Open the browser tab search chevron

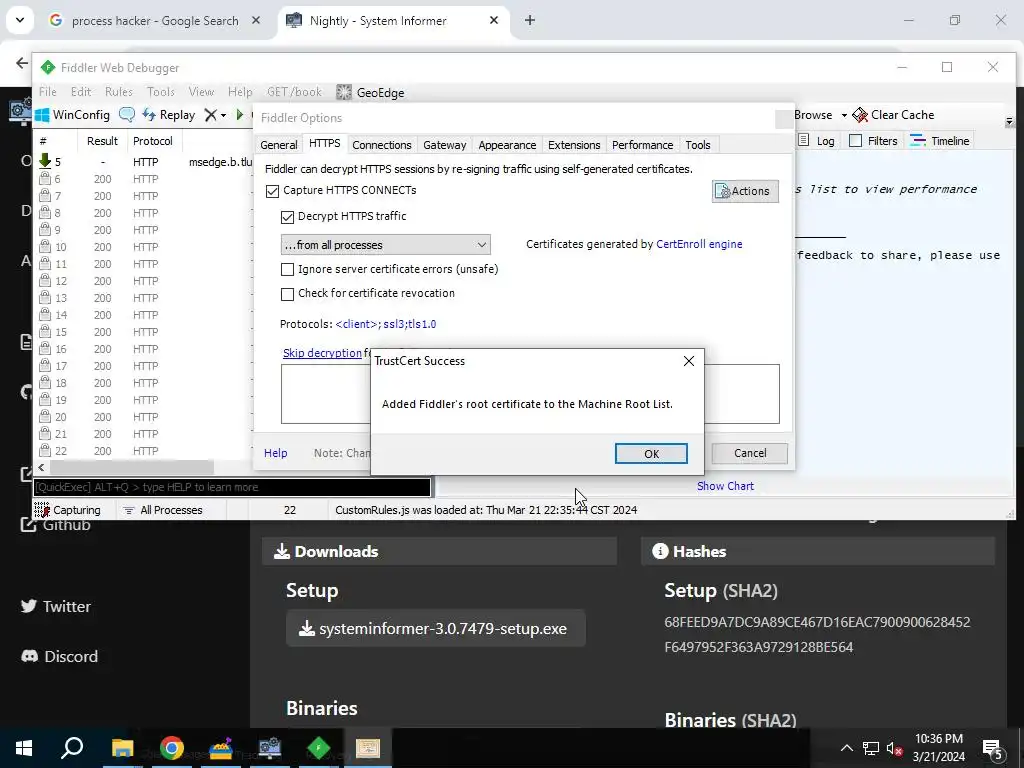(x=20, y=20)
